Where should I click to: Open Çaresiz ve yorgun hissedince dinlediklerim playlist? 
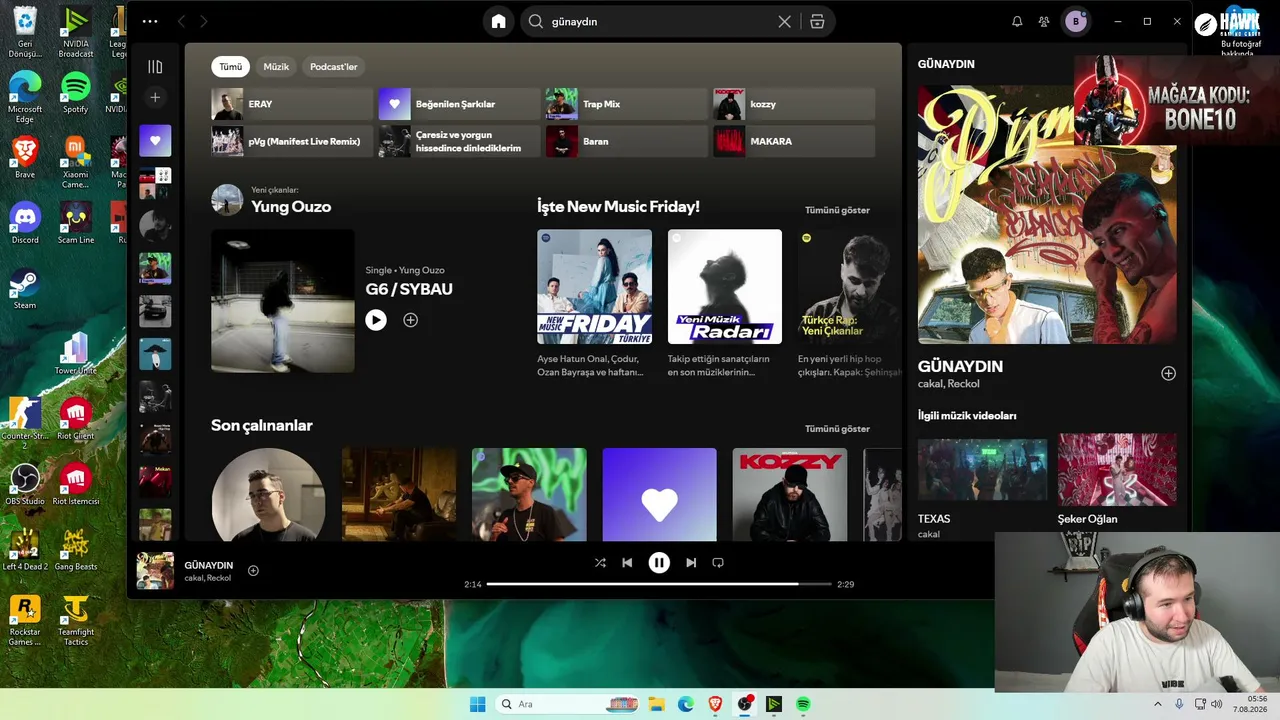pyautogui.click(x=459, y=141)
